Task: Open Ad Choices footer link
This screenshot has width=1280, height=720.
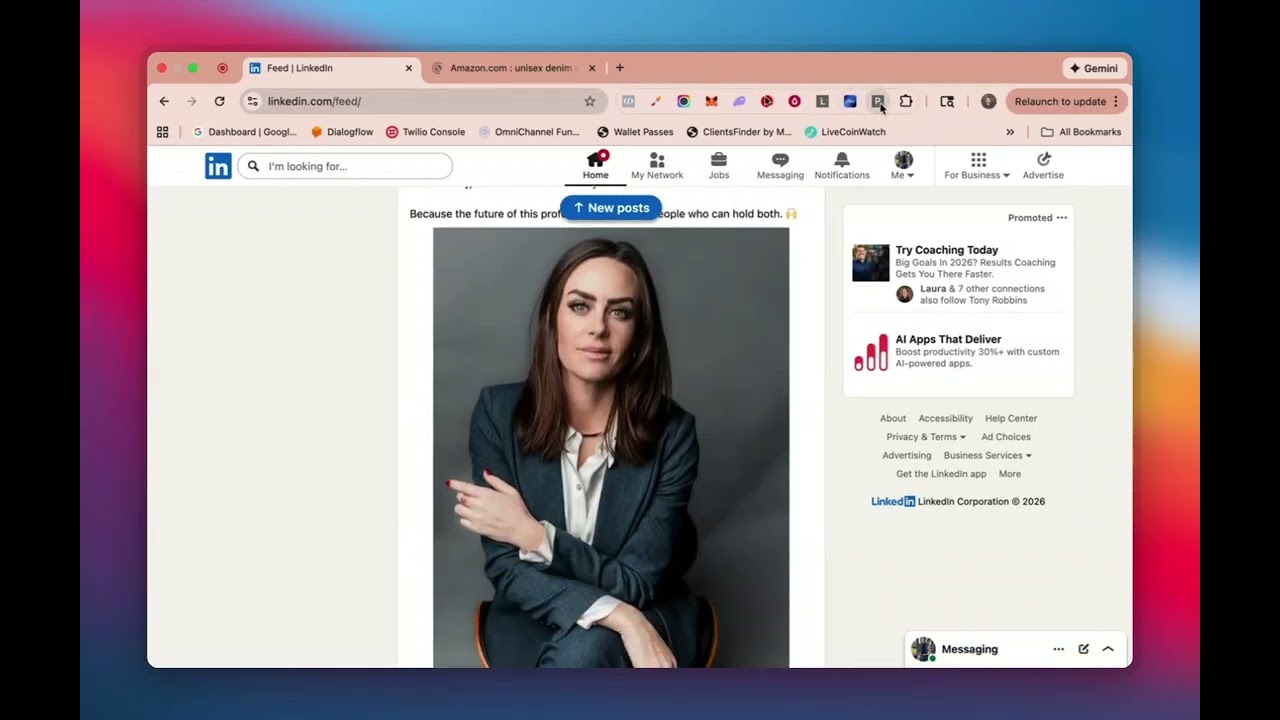Action: tap(1006, 437)
